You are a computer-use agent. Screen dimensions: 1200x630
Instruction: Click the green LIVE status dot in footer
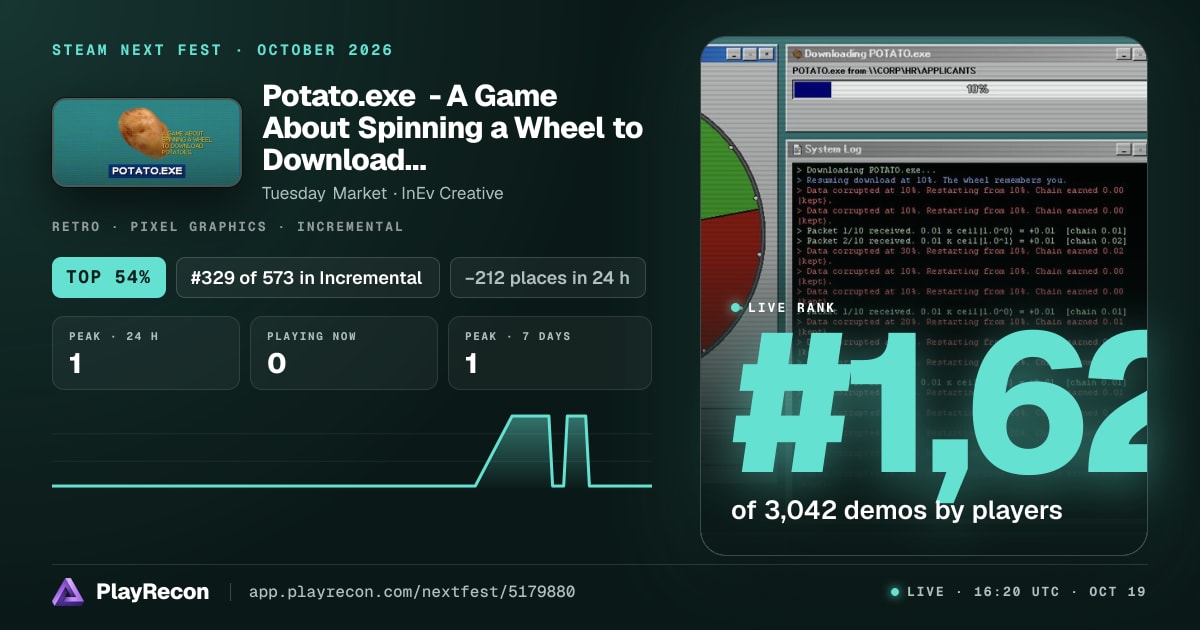[895, 592]
